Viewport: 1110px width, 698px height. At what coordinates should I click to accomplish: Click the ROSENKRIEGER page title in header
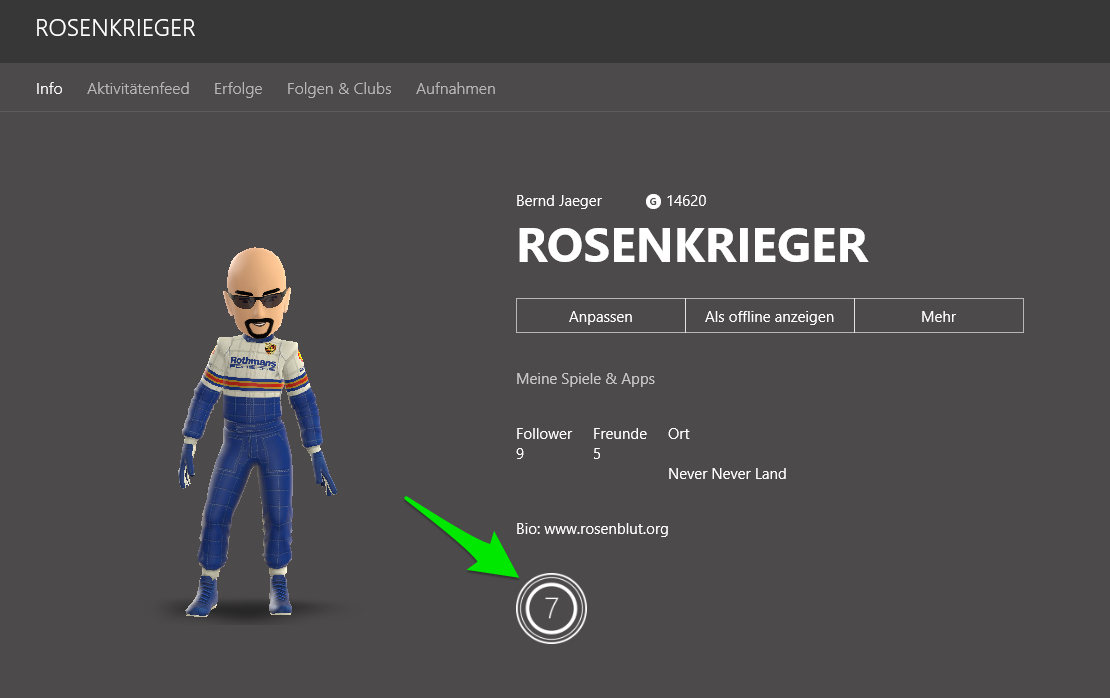pyautogui.click(x=115, y=29)
